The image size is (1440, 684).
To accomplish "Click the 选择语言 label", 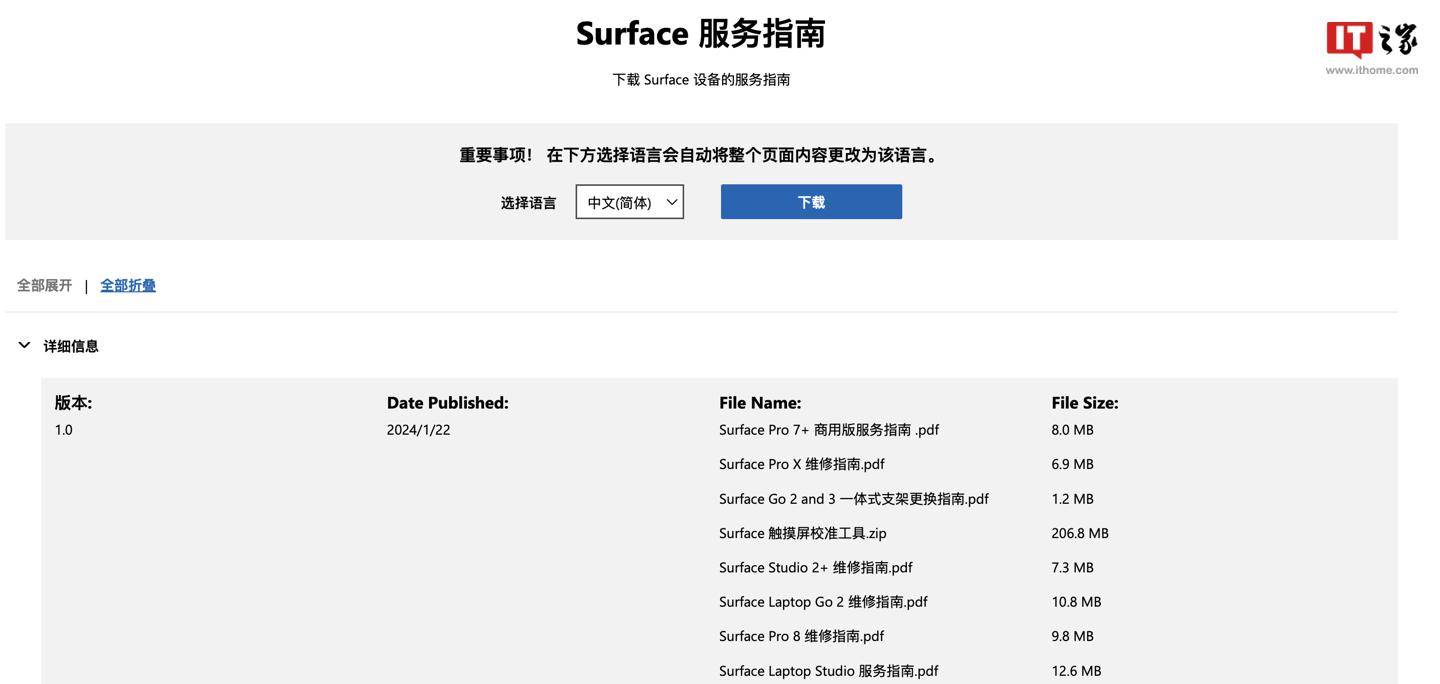I will [528, 202].
